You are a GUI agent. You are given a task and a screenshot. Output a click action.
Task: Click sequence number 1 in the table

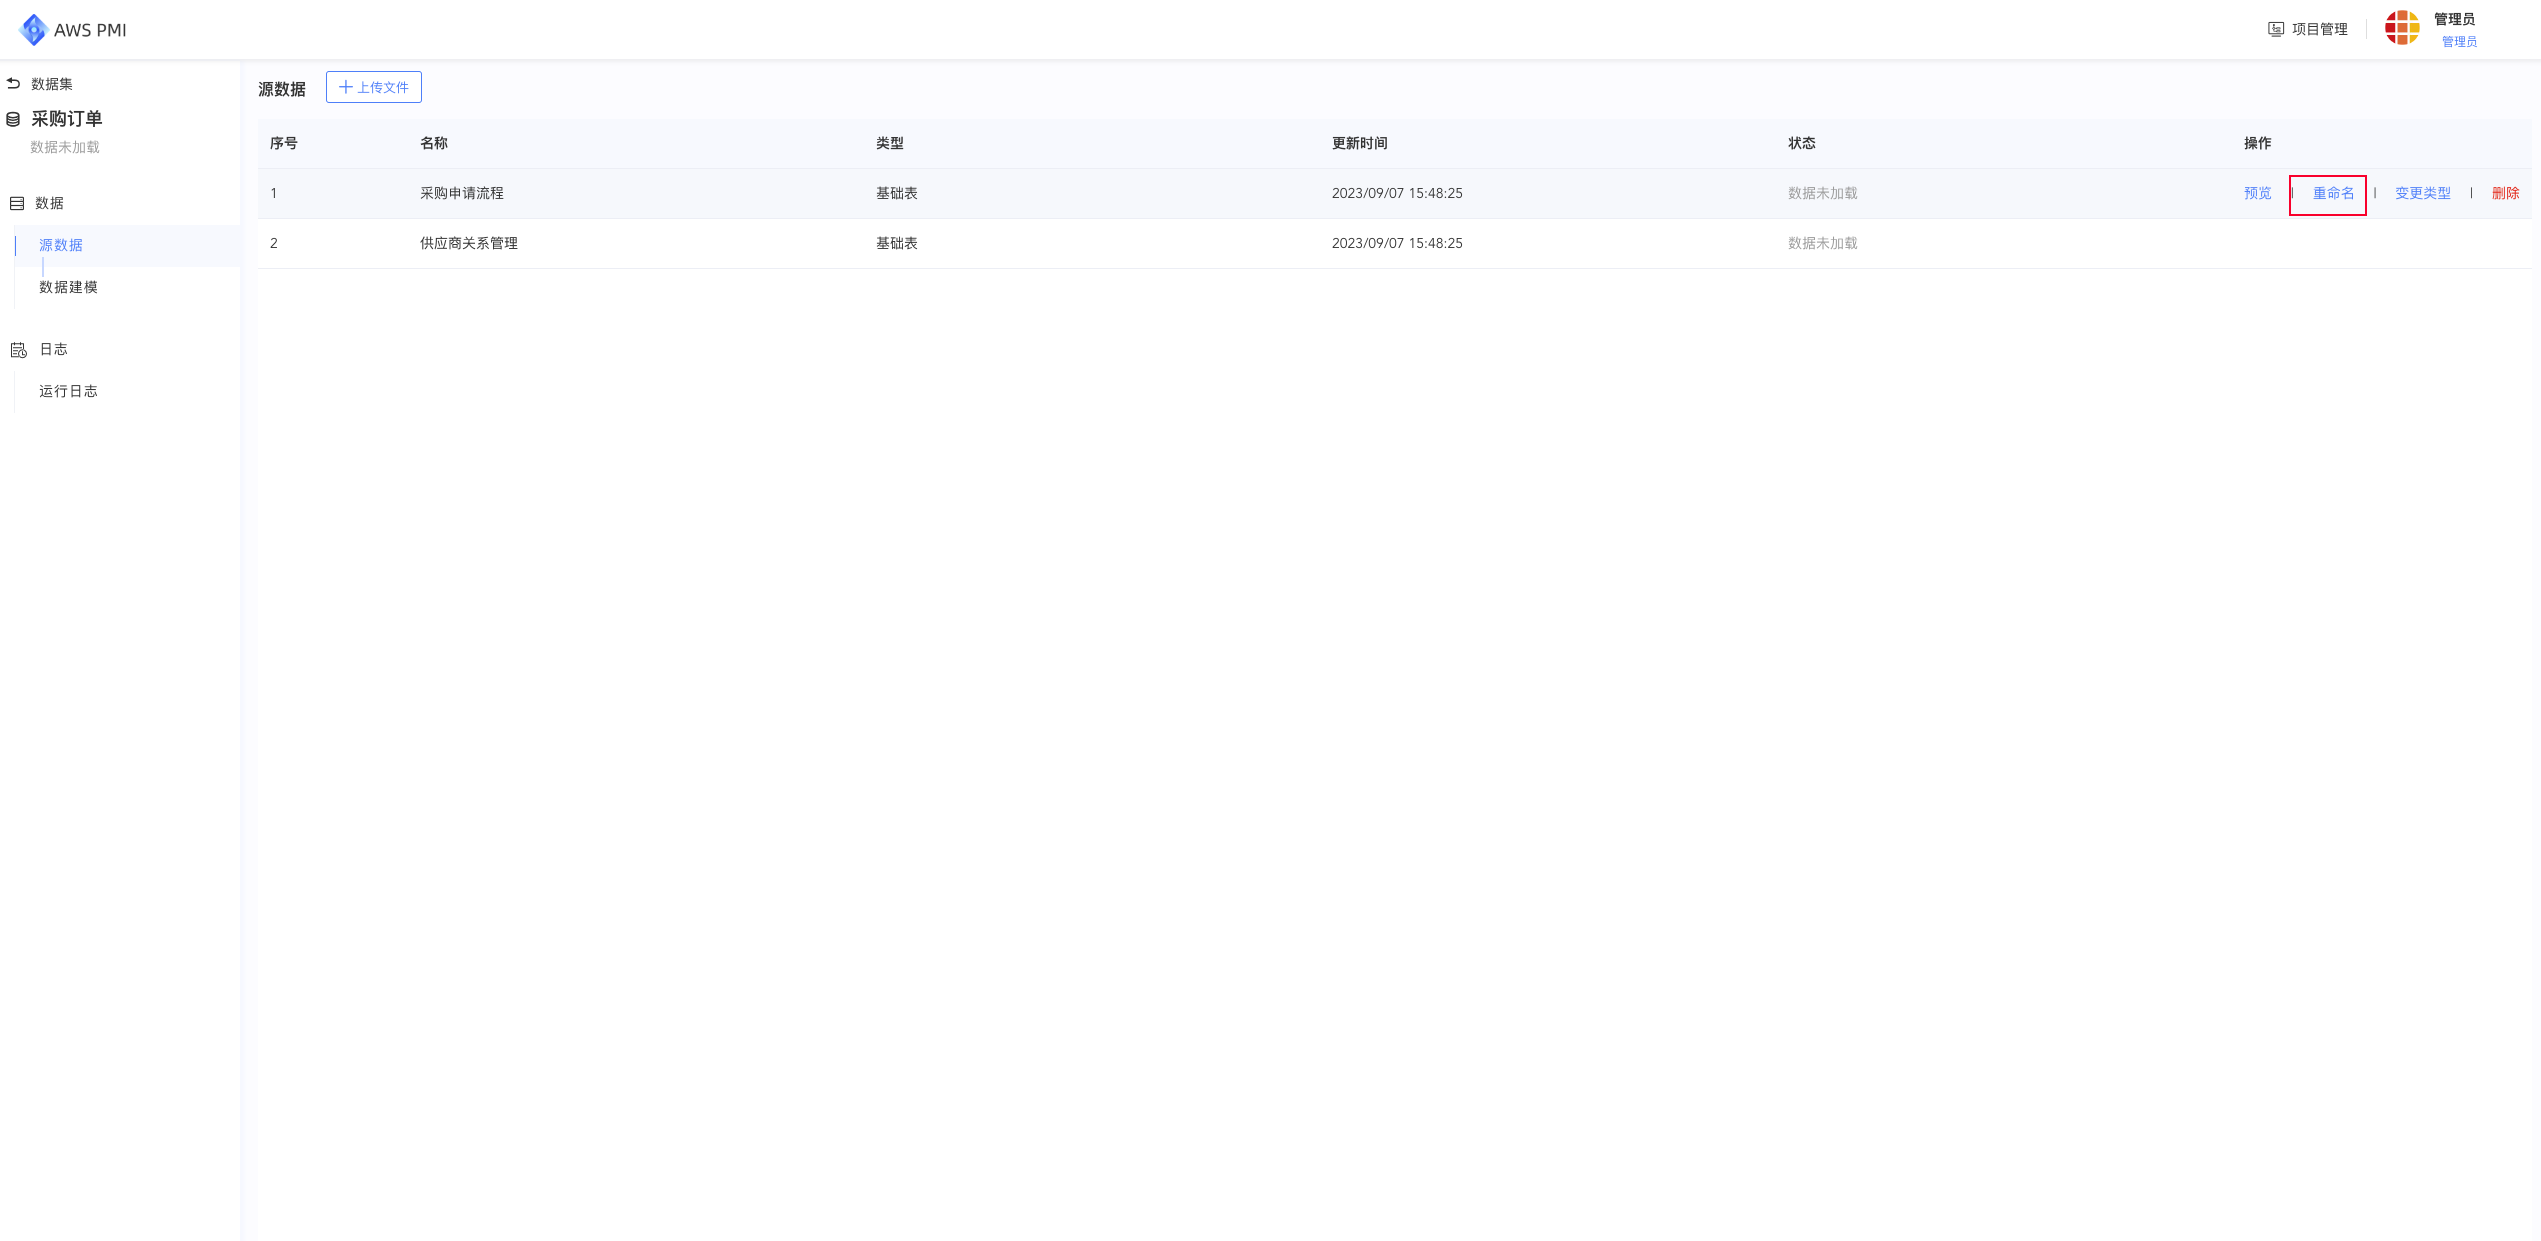coord(274,193)
